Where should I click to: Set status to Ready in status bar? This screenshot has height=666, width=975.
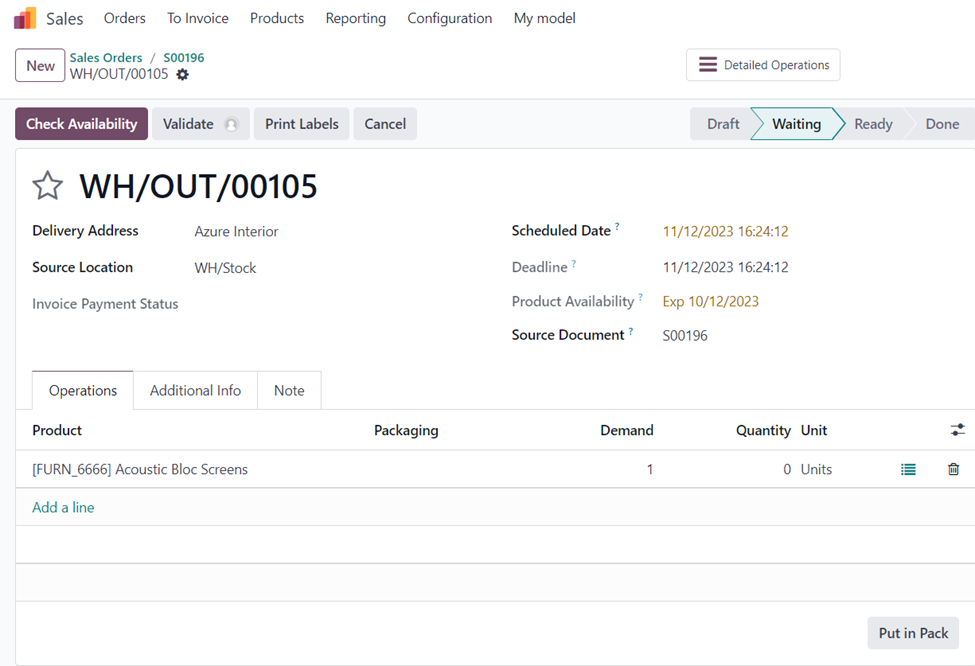(x=872, y=124)
